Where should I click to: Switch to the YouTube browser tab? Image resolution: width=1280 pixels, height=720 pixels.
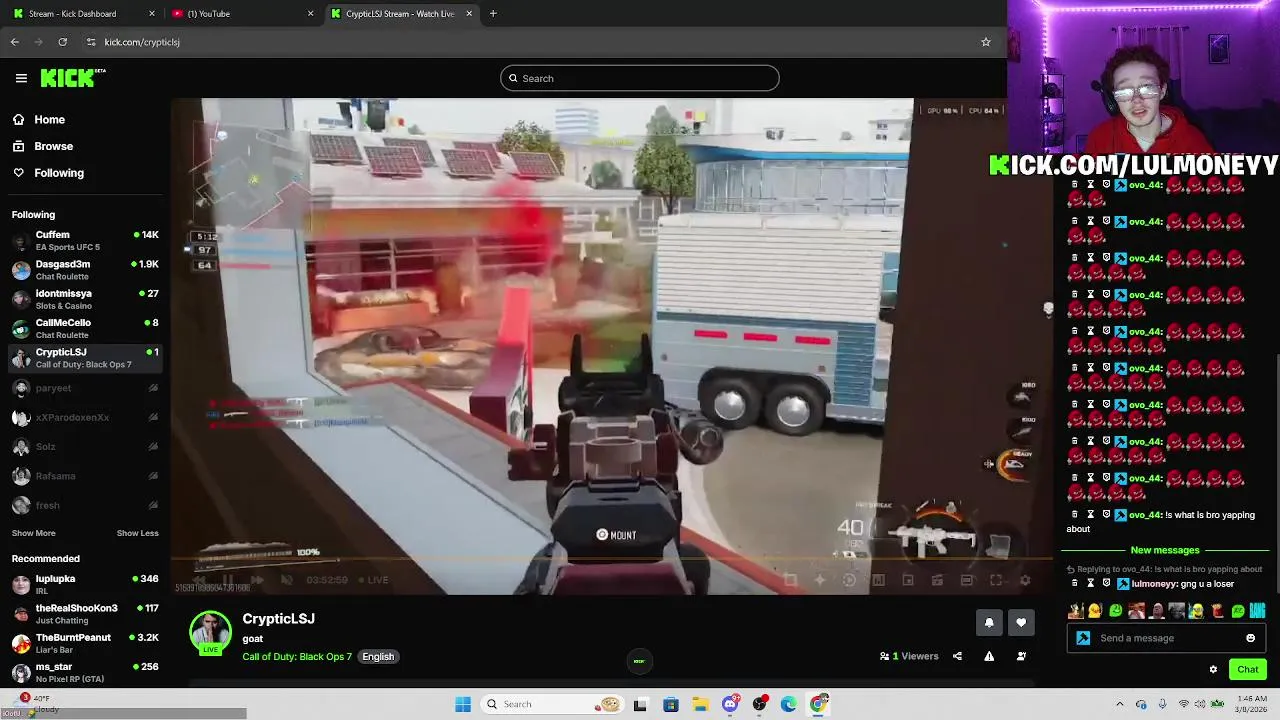[x=242, y=14]
